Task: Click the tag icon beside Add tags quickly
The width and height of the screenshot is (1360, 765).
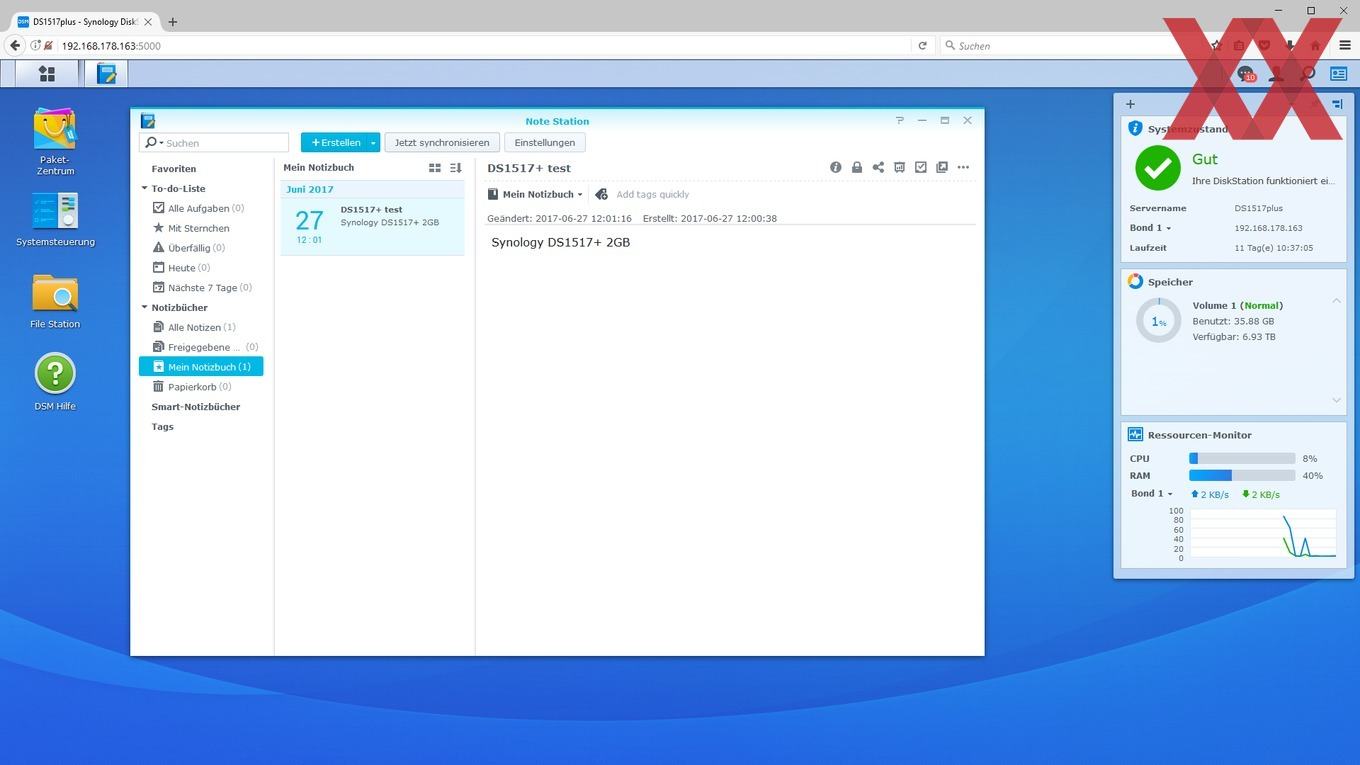Action: click(x=601, y=194)
